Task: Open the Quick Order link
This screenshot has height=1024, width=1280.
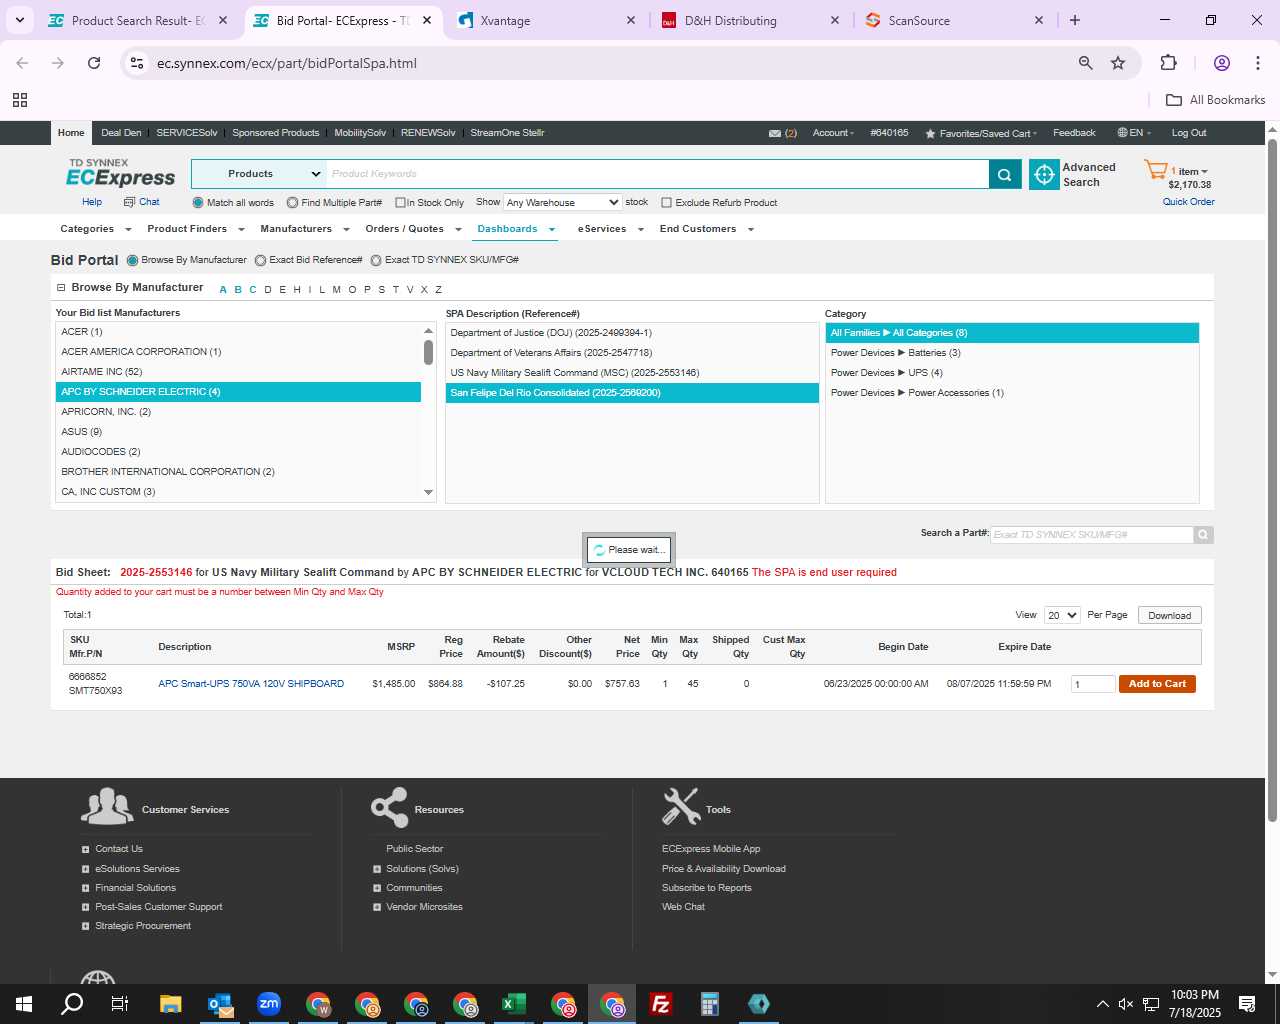Action: point(1188,202)
